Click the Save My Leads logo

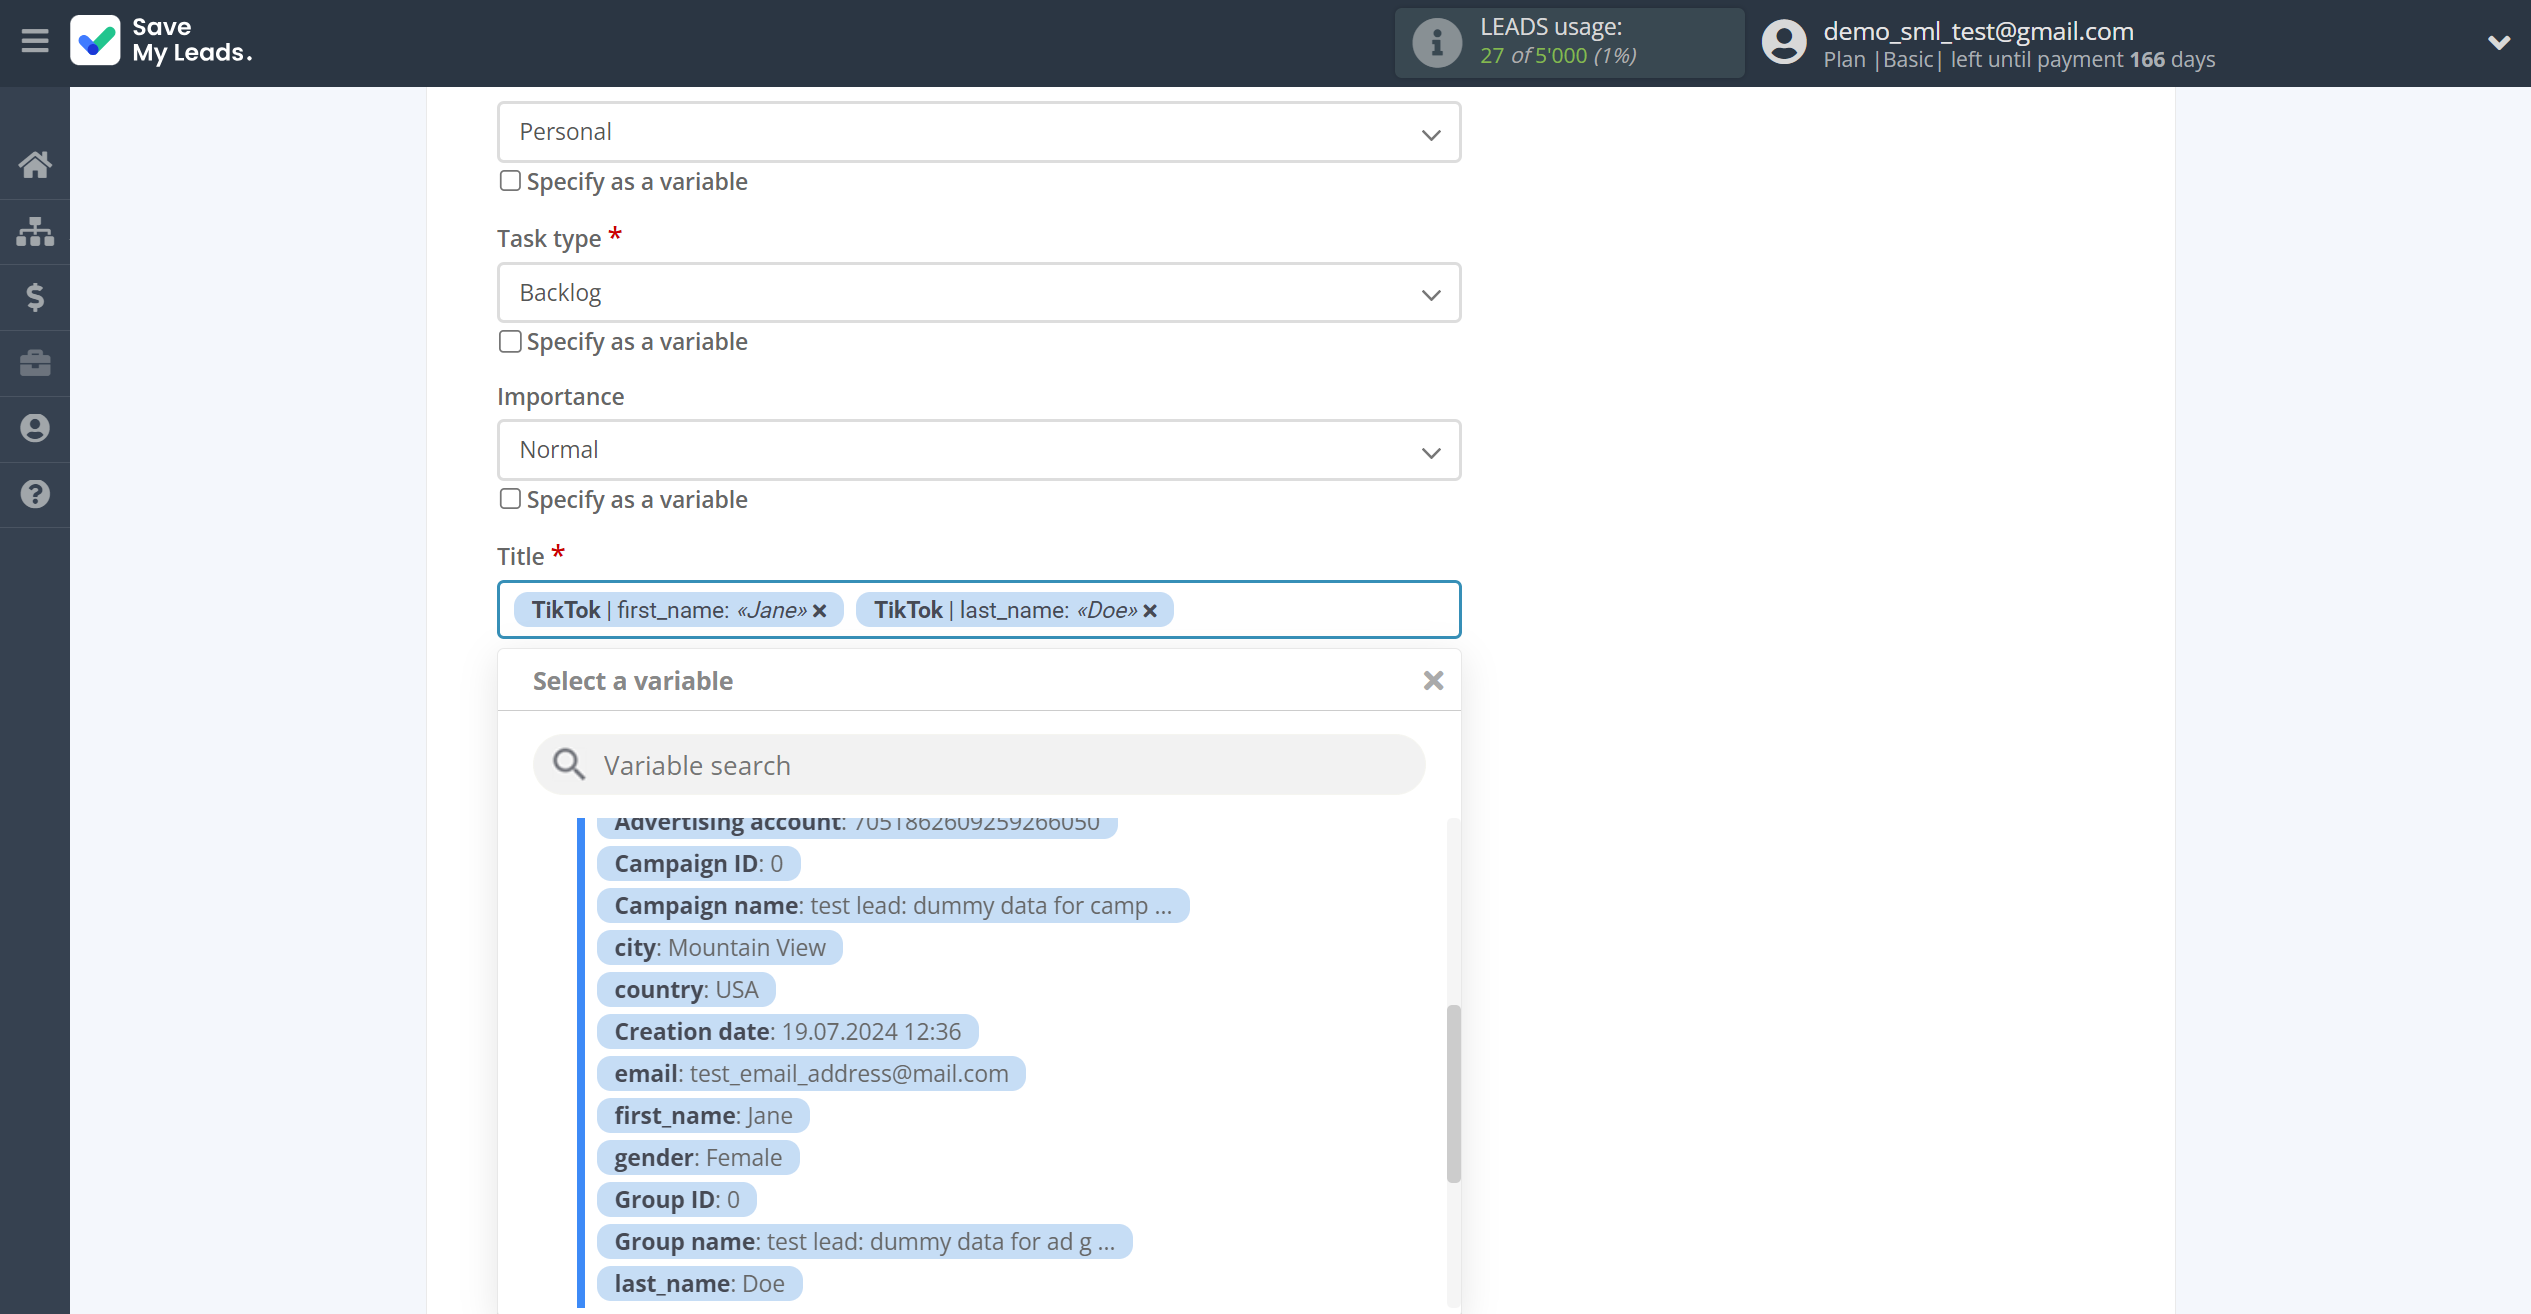[x=161, y=41]
